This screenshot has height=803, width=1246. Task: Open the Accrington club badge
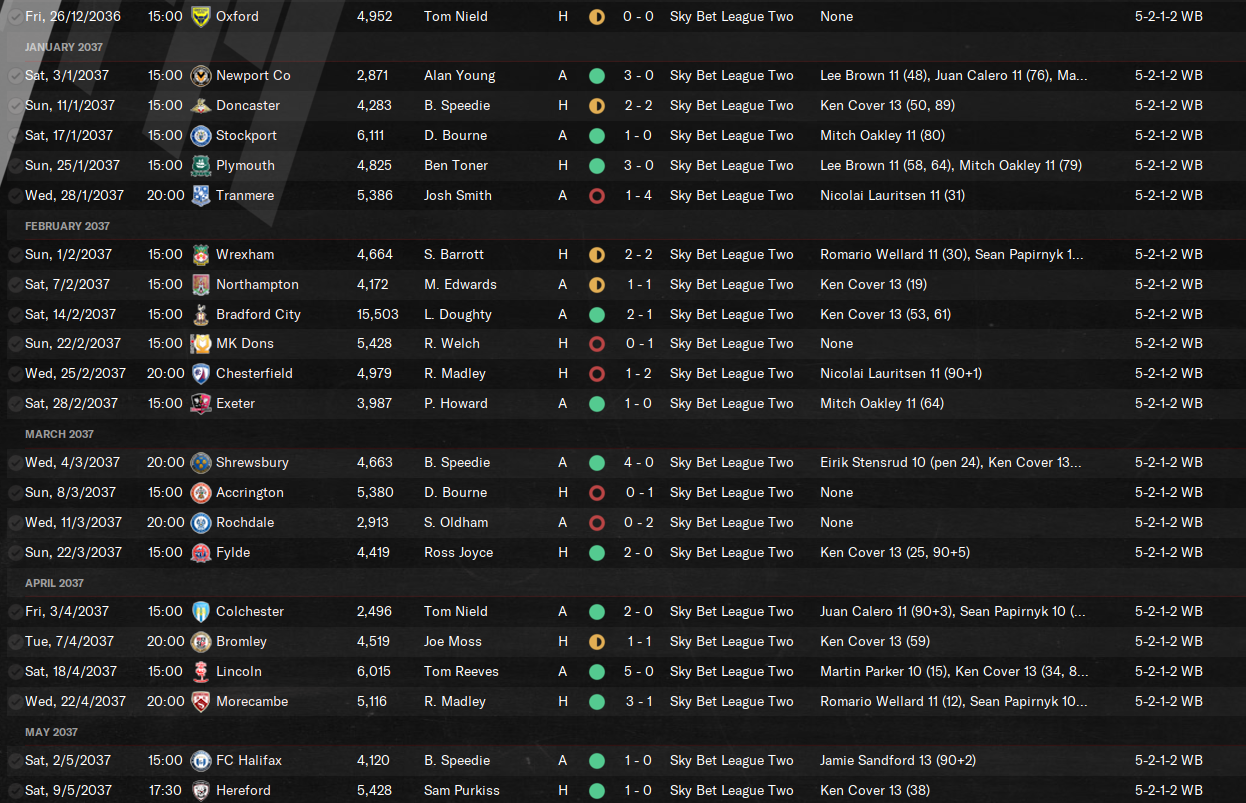[x=201, y=493]
